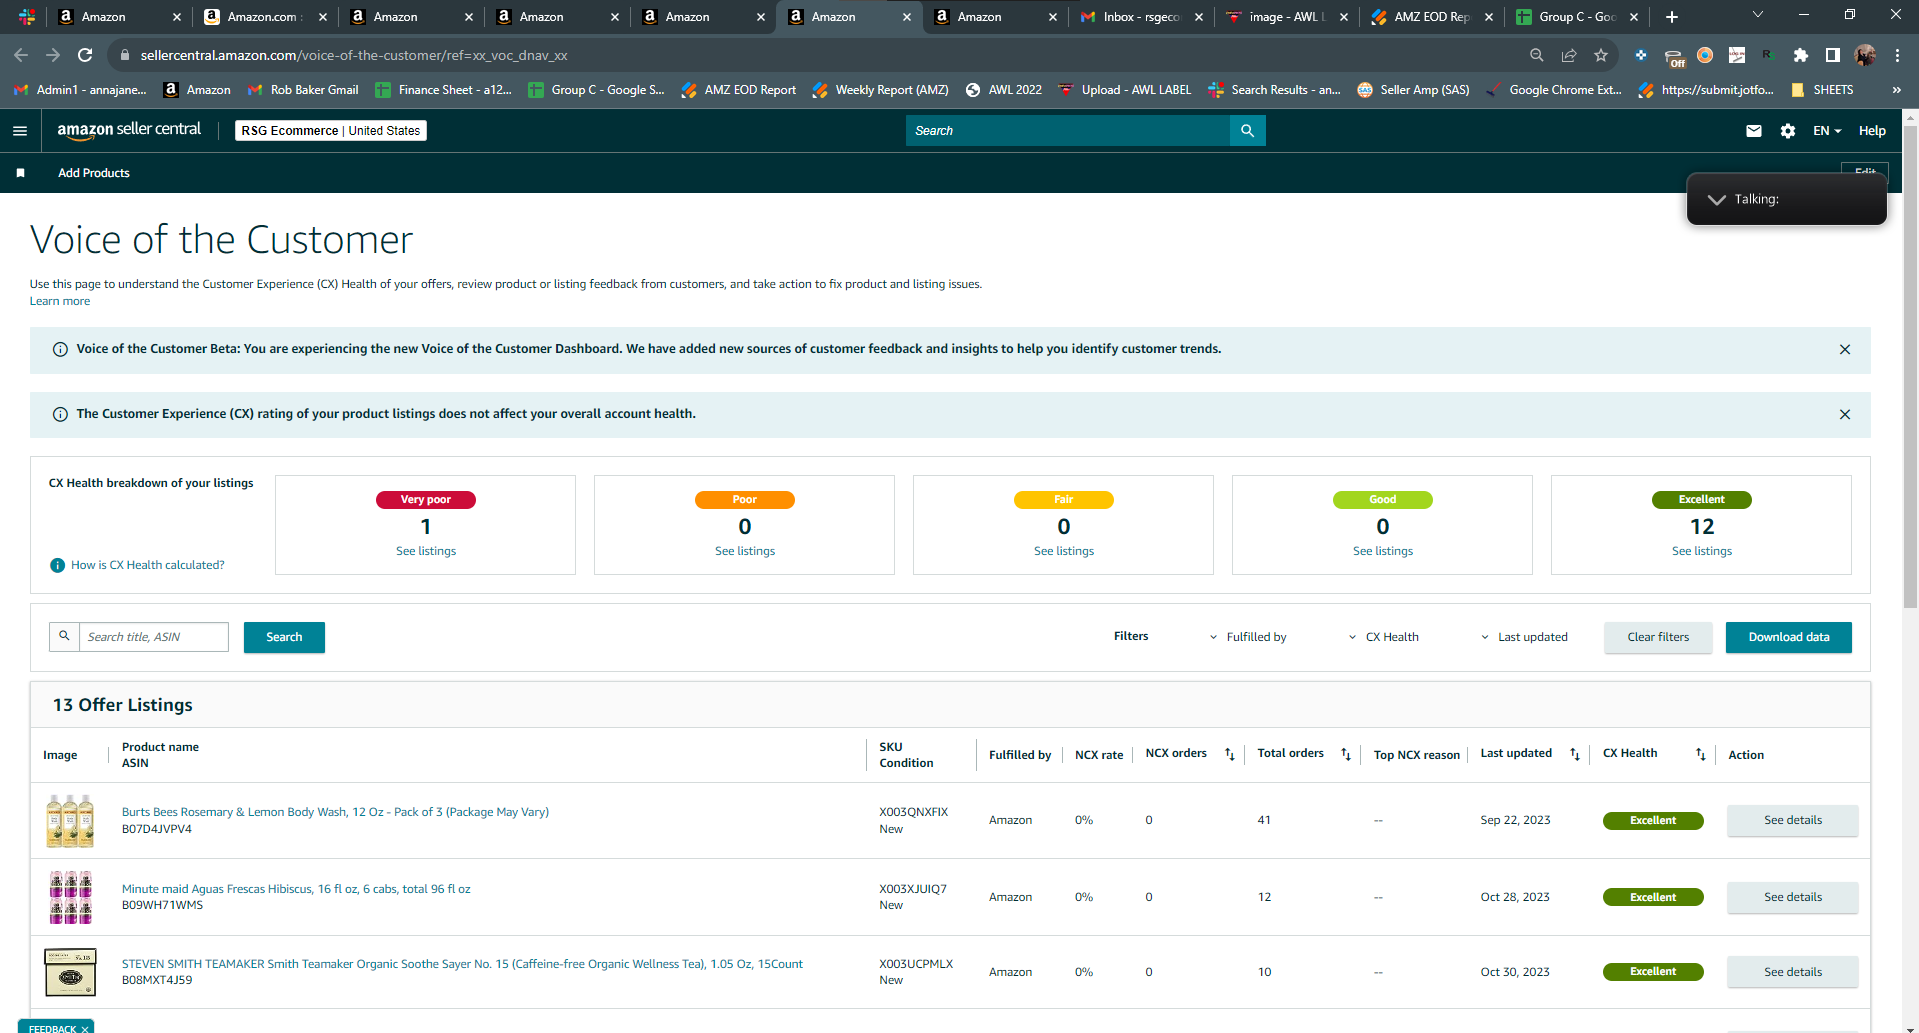
Task: Open How is CX Health calculated
Action: [x=148, y=565]
